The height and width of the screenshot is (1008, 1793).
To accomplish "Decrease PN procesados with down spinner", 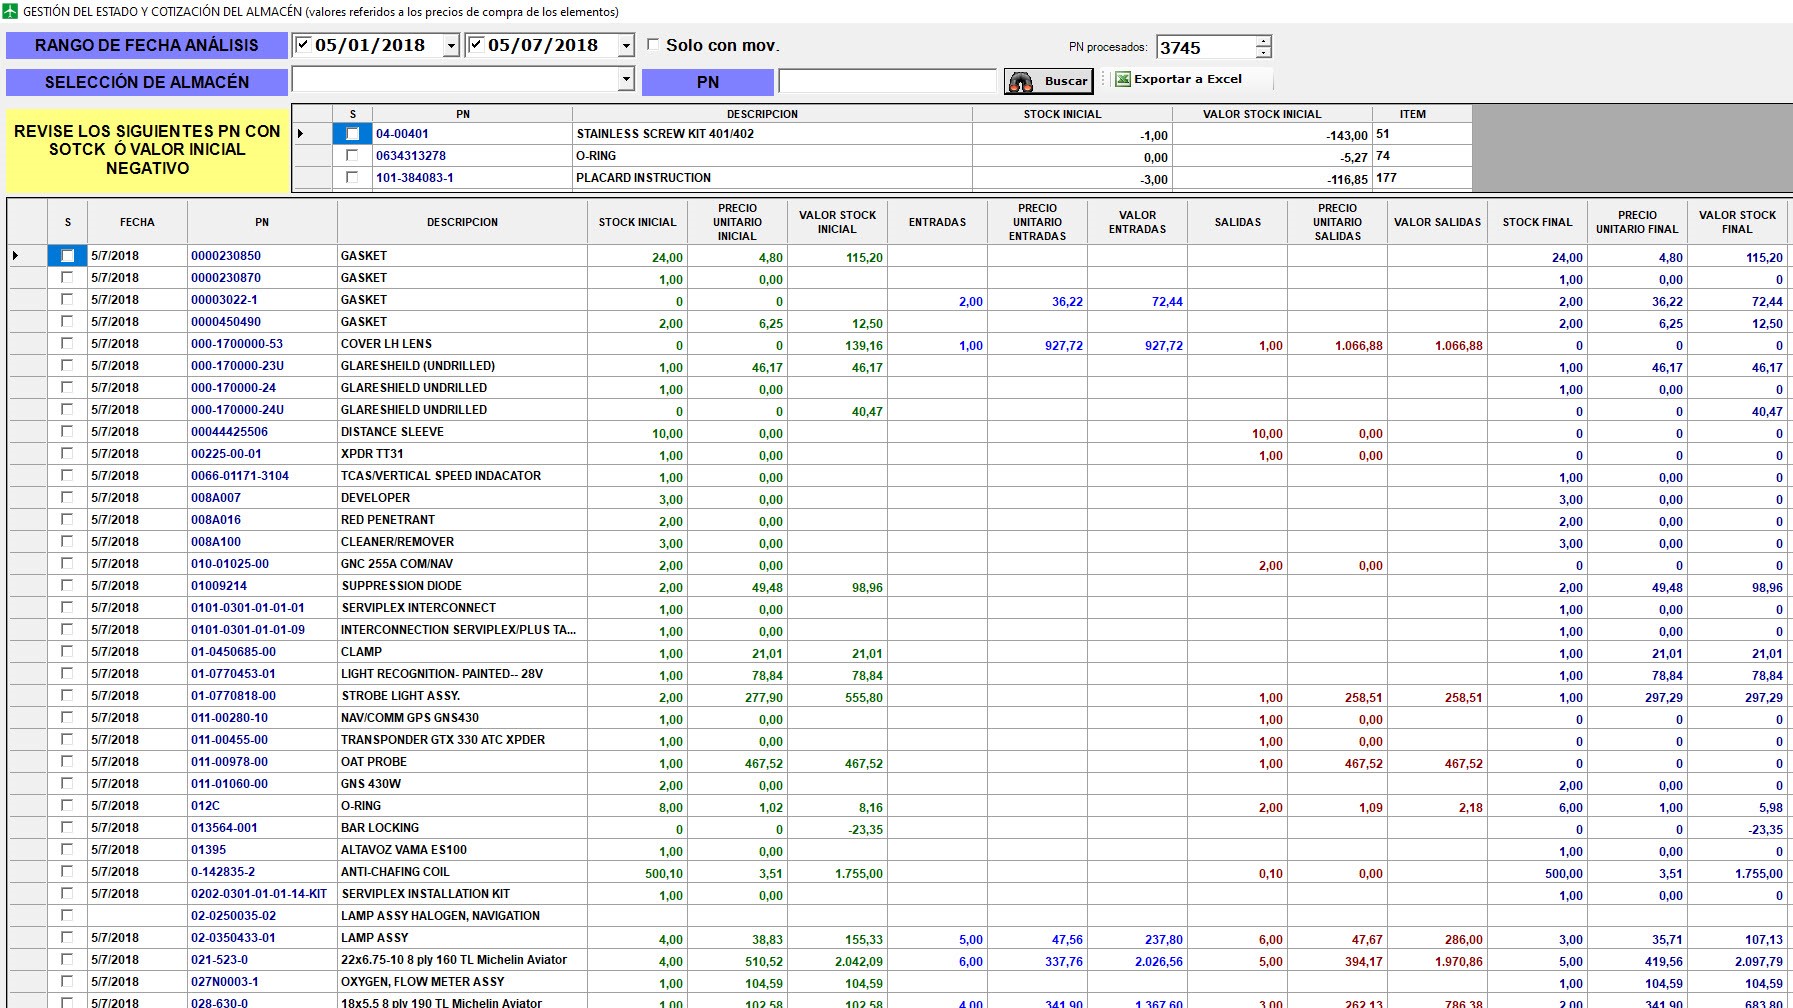I will click(1263, 53).
